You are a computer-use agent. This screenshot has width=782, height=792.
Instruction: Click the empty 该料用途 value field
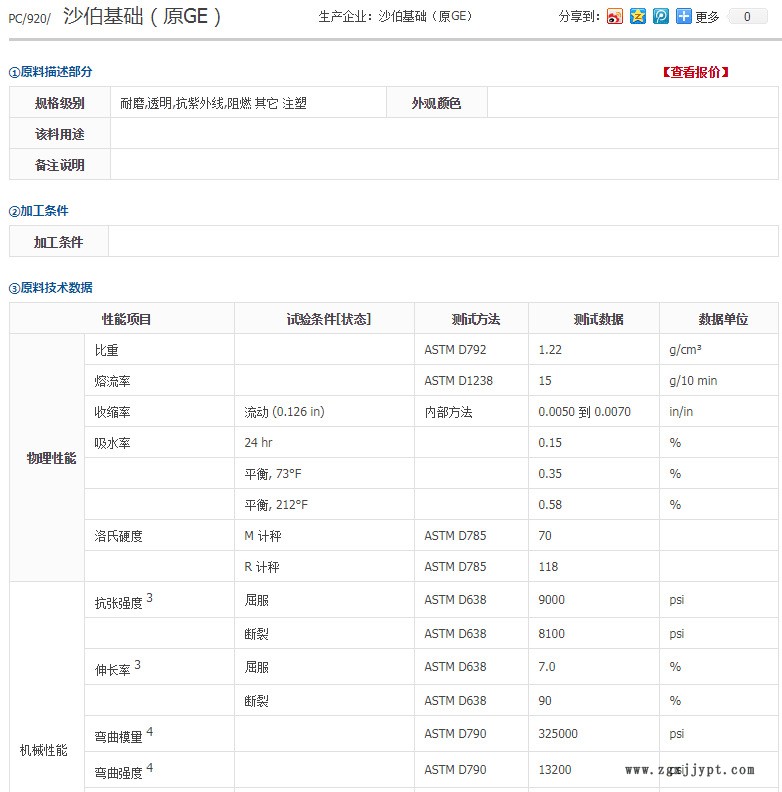point(440,134)
